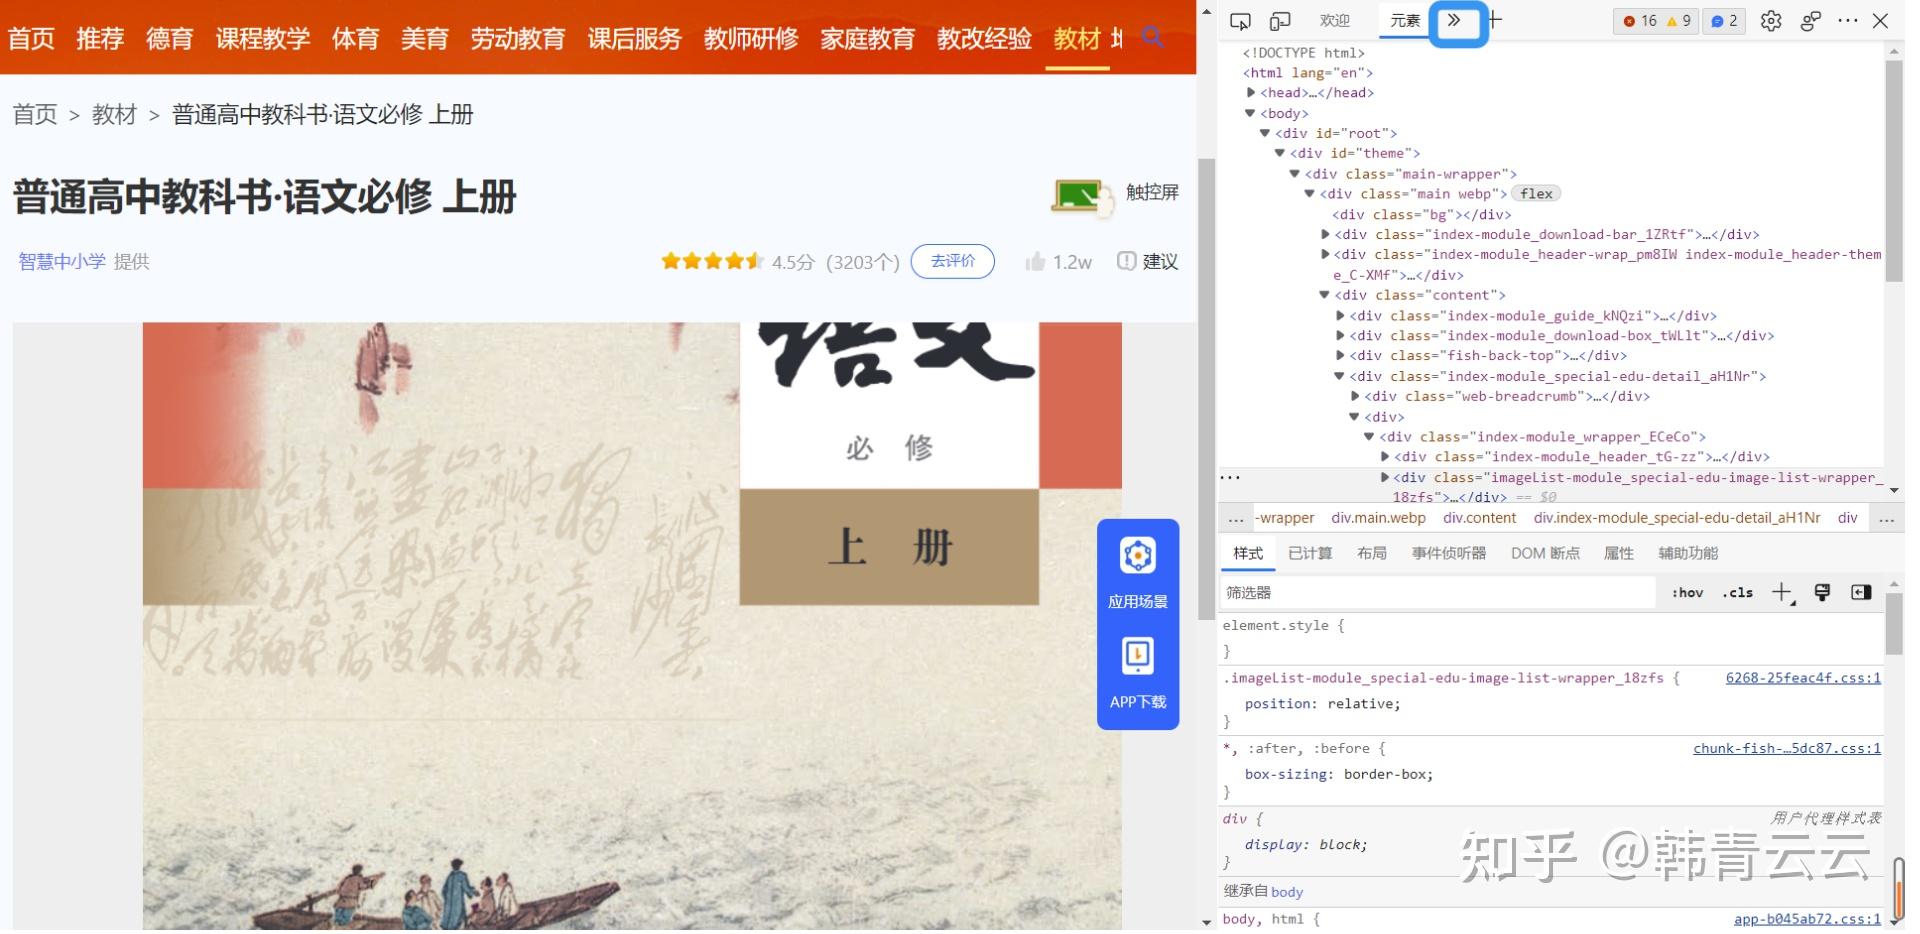The width and height of the screenshot is (1920, 934).
Task: Open the 应用场景 floating sidebar icon
Action: (1138, 556)
